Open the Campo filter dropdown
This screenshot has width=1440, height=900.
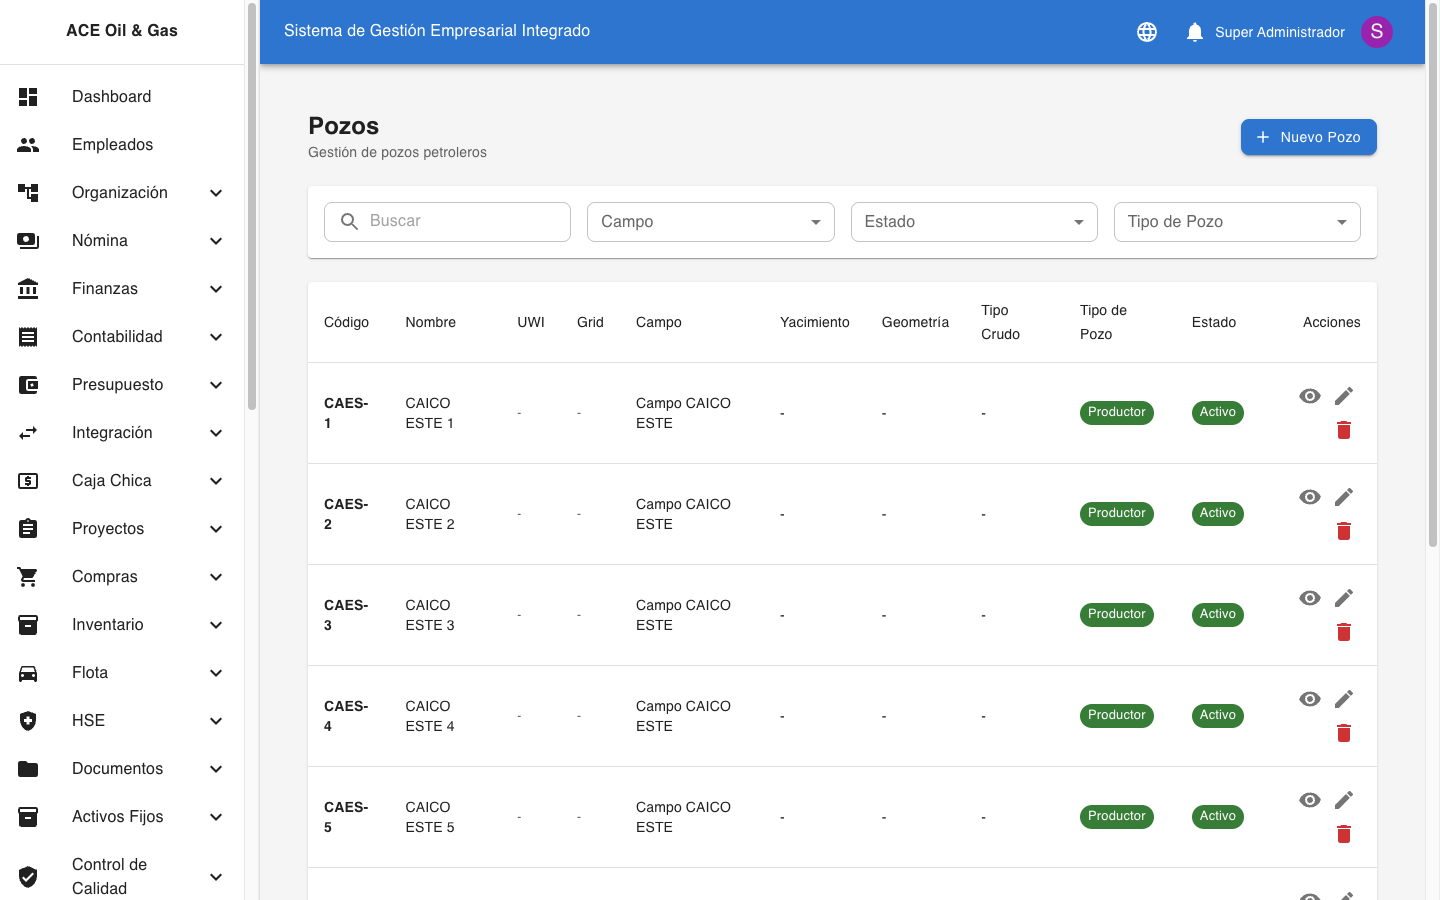click(710, 222)
